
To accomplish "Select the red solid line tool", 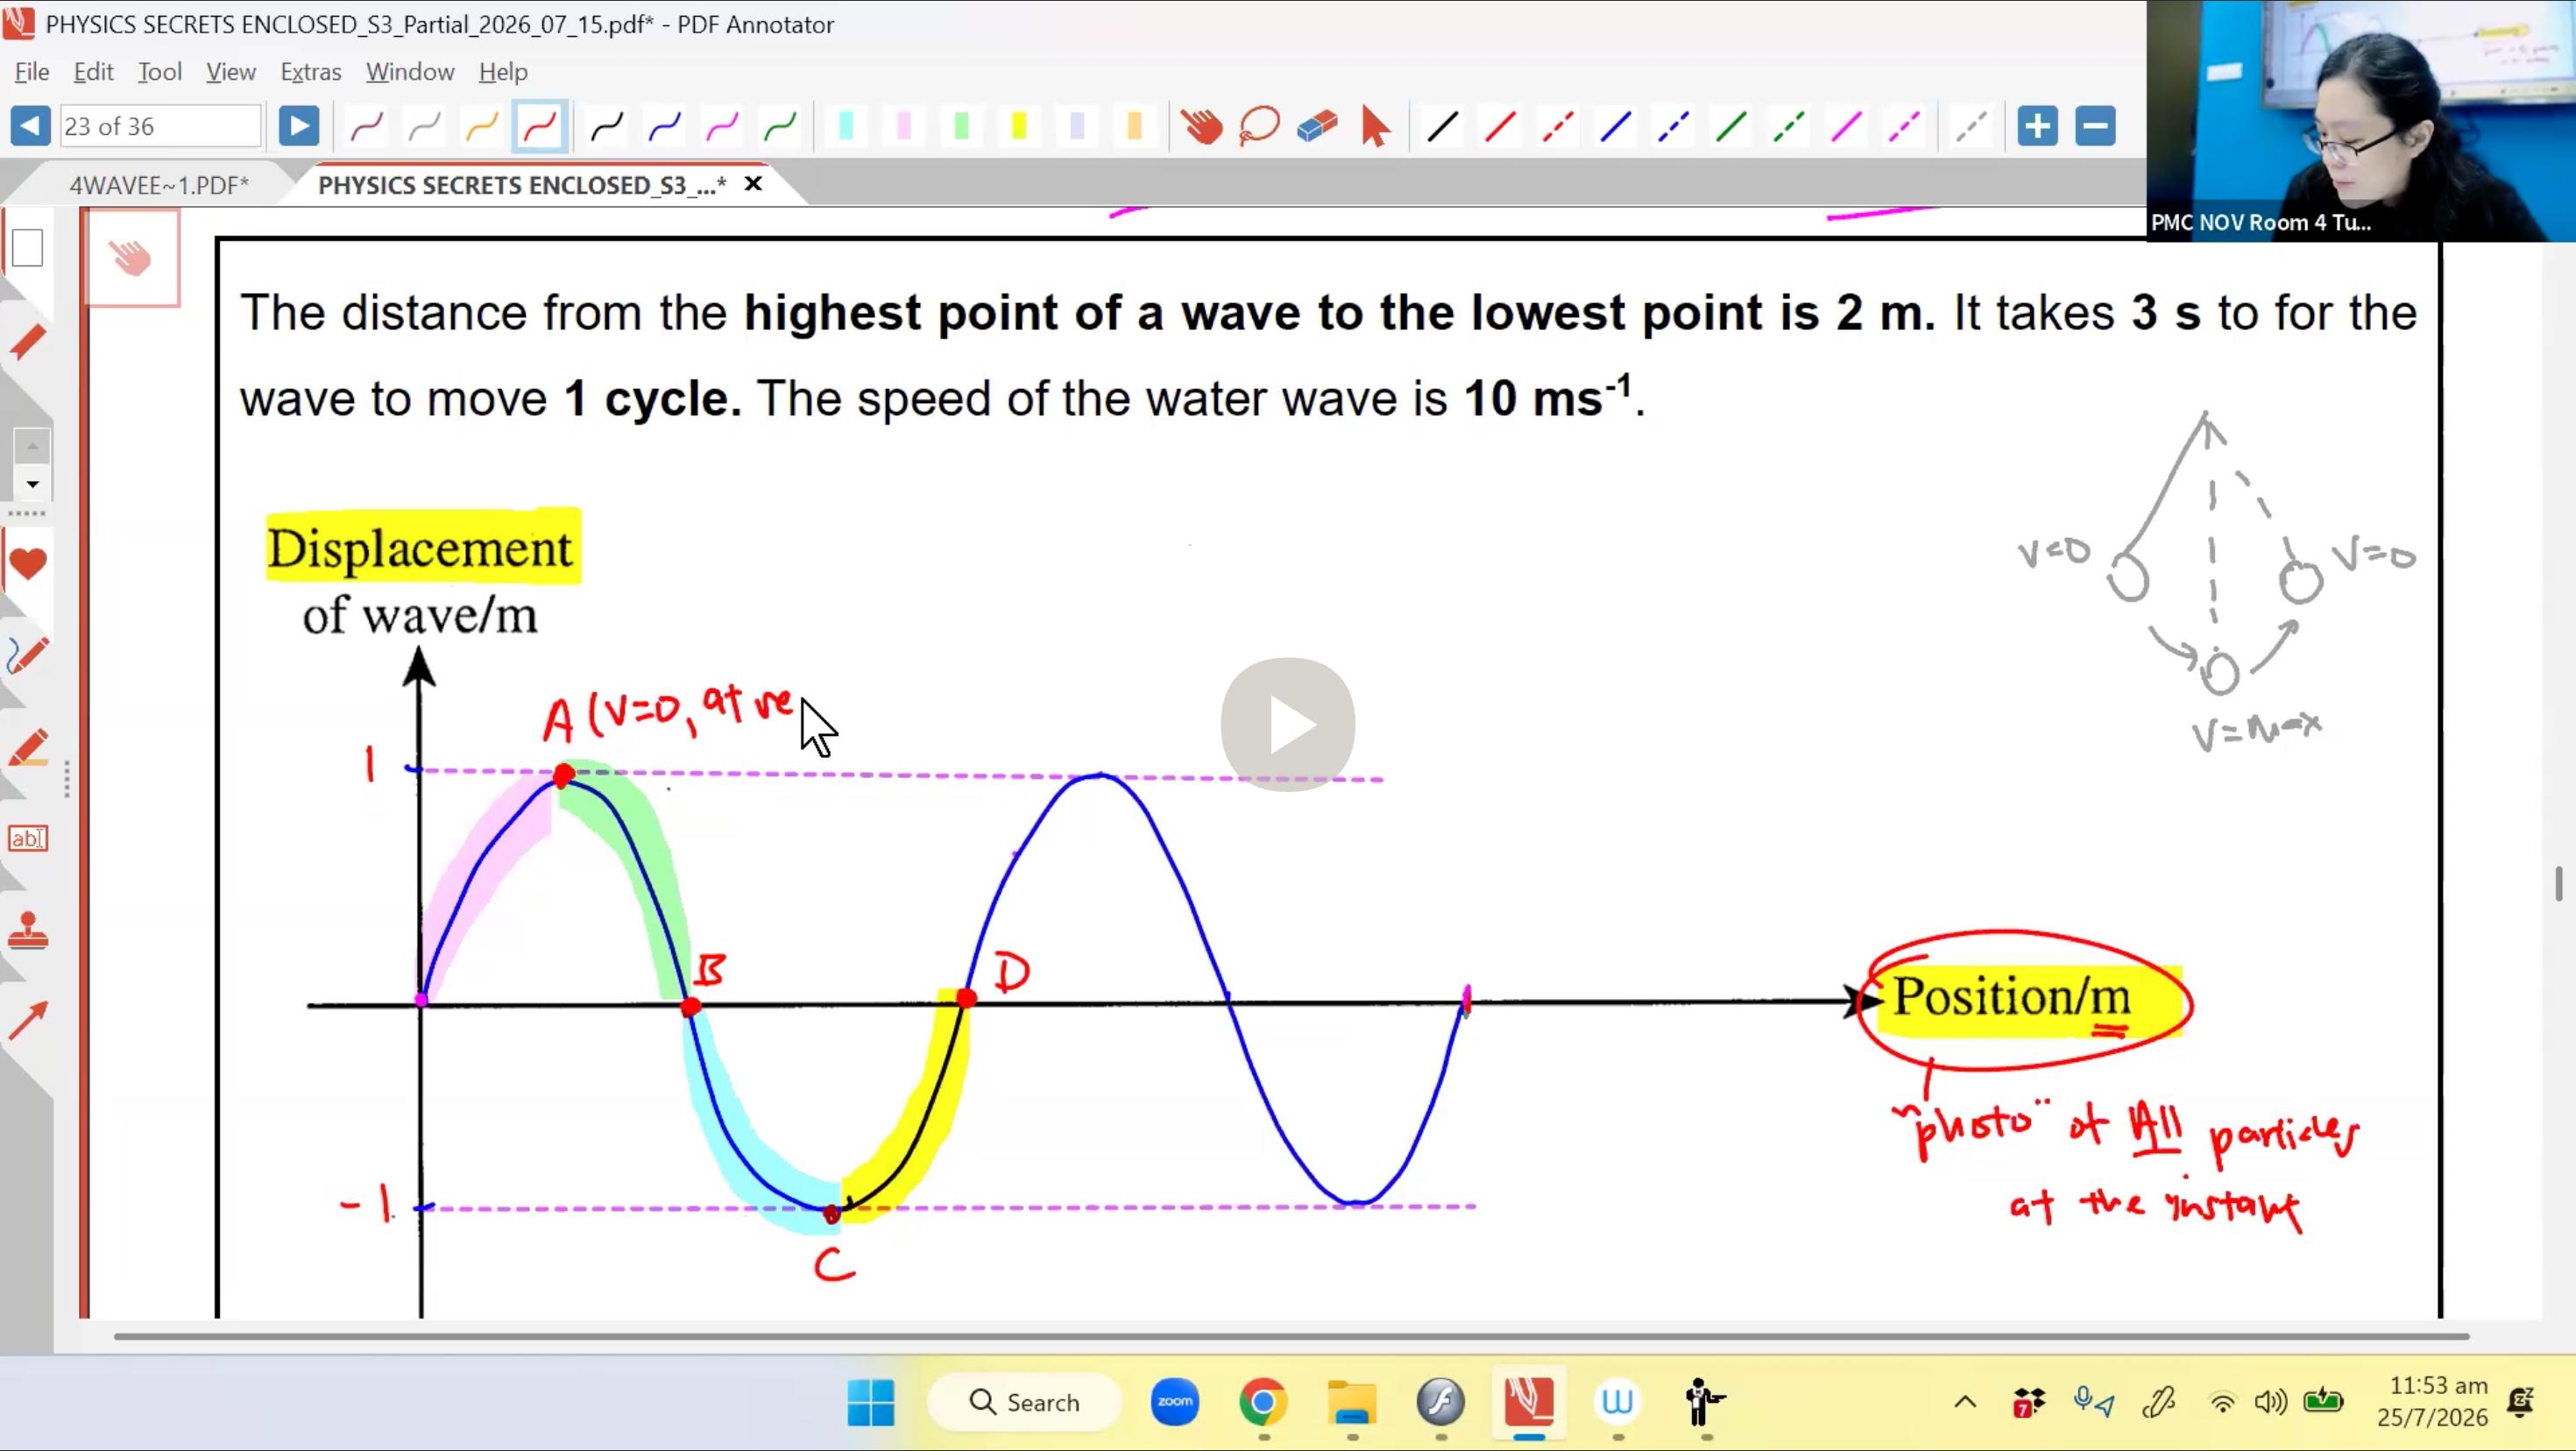I will click(1500, 127).
